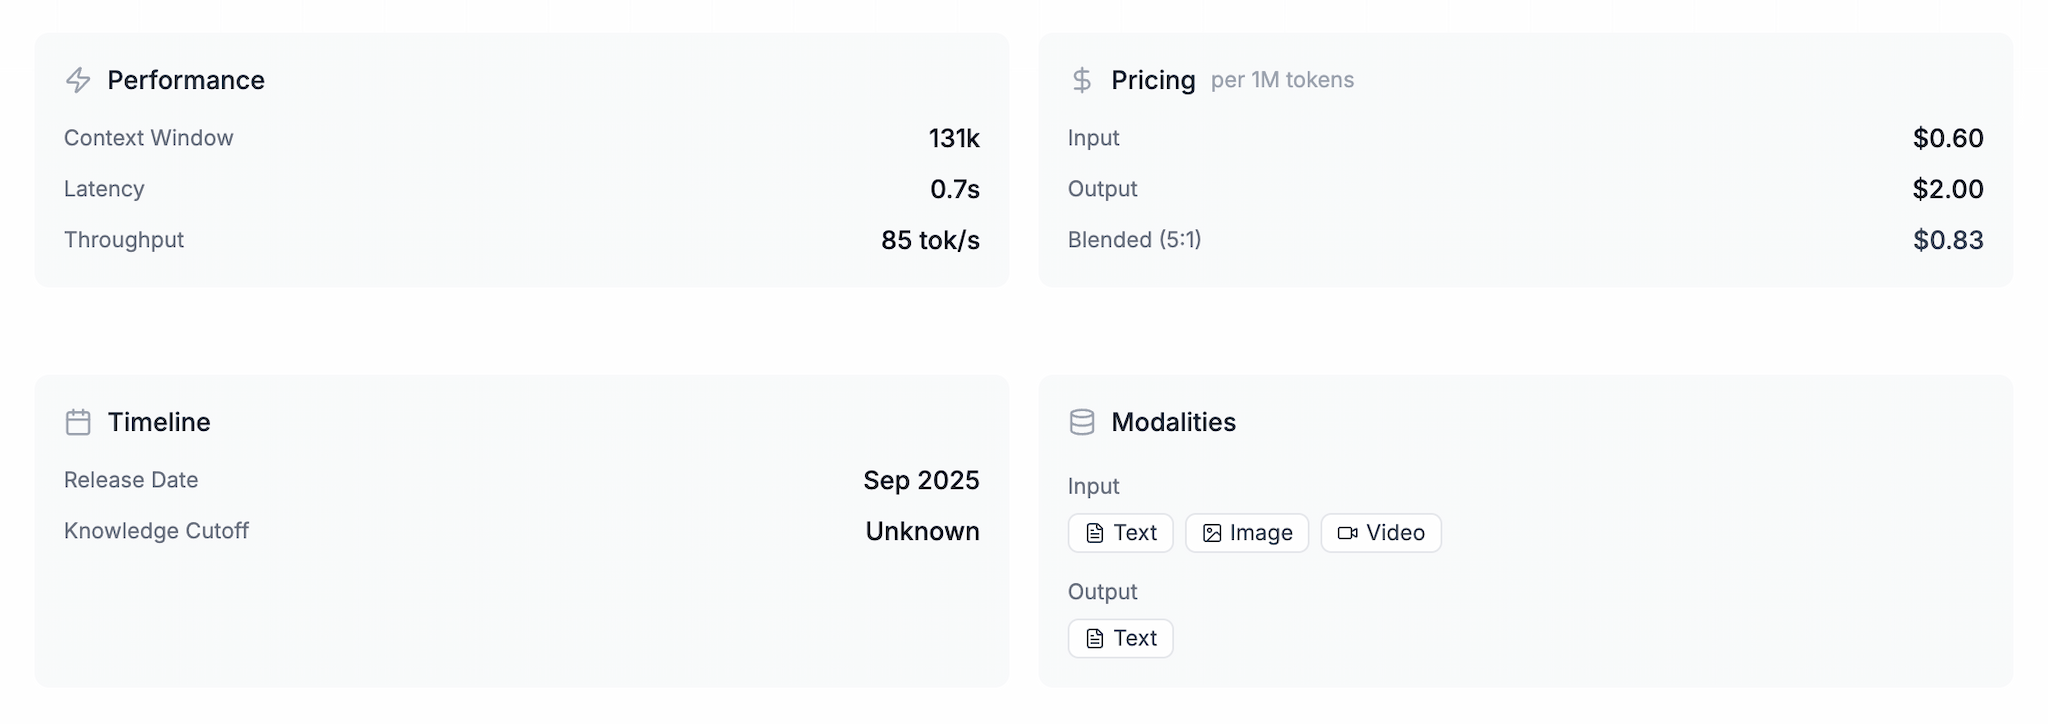Click the database Modalities icon
This screenshot has width=2048, height=724.
click(1081, 422)
